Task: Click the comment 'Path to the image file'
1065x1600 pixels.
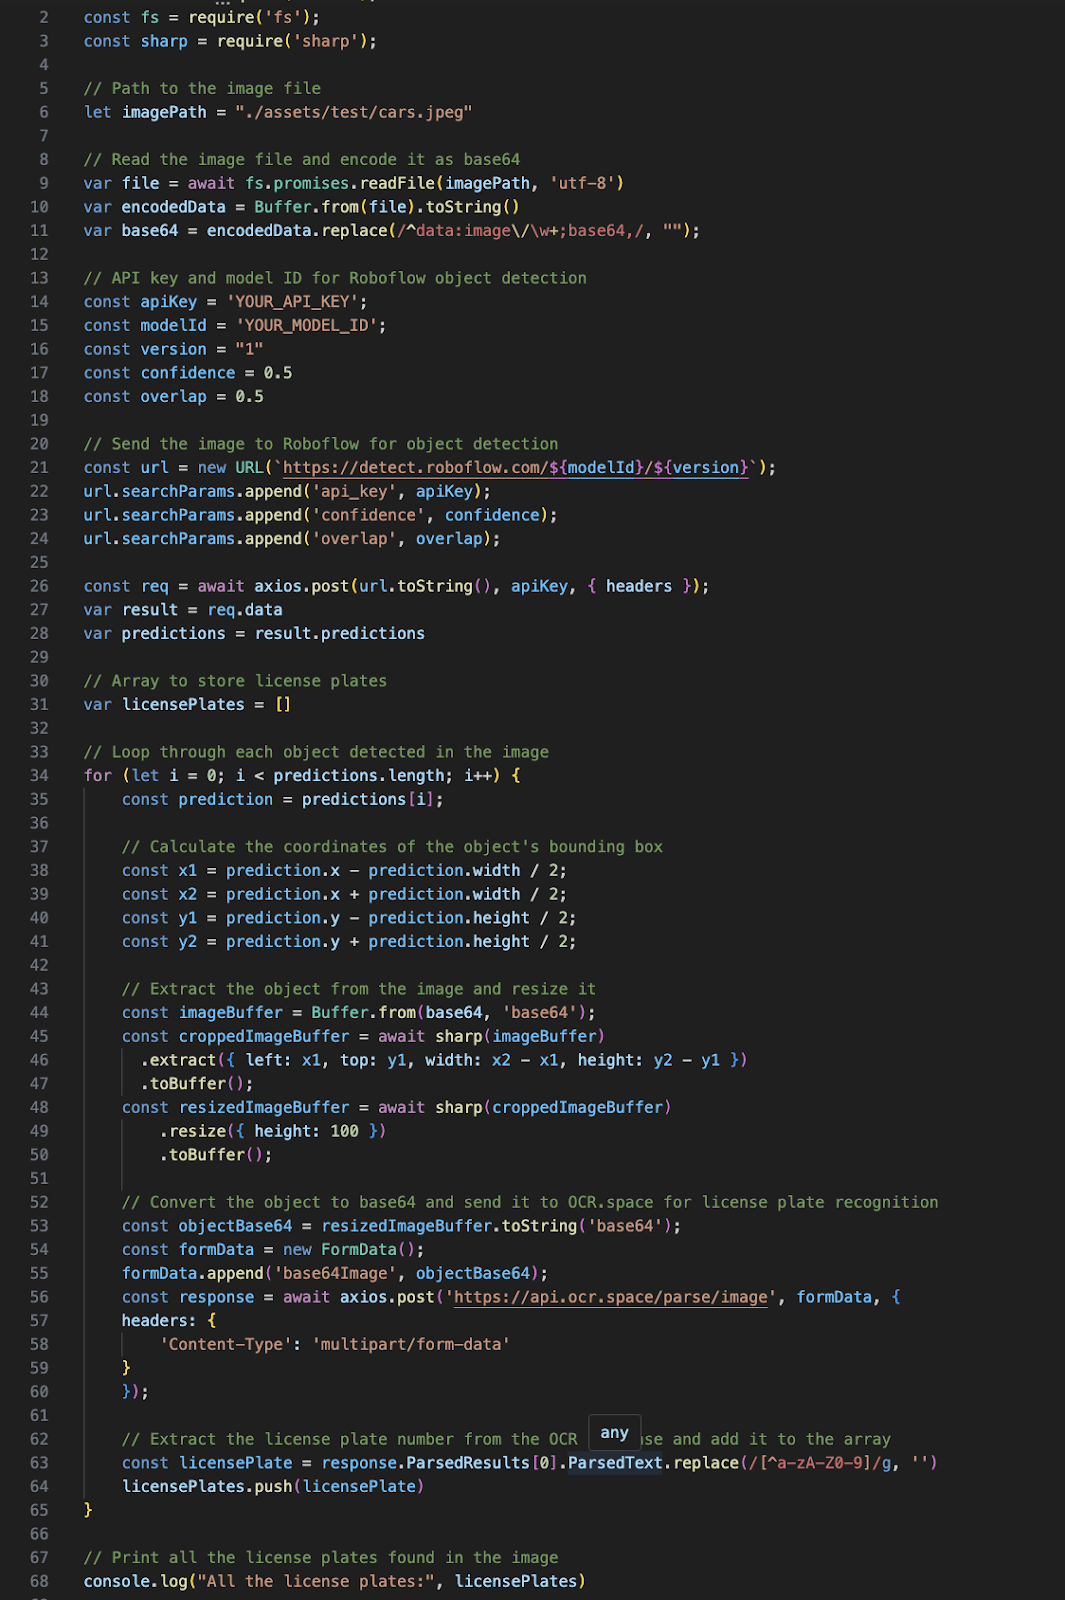Action: click(216, 88)
